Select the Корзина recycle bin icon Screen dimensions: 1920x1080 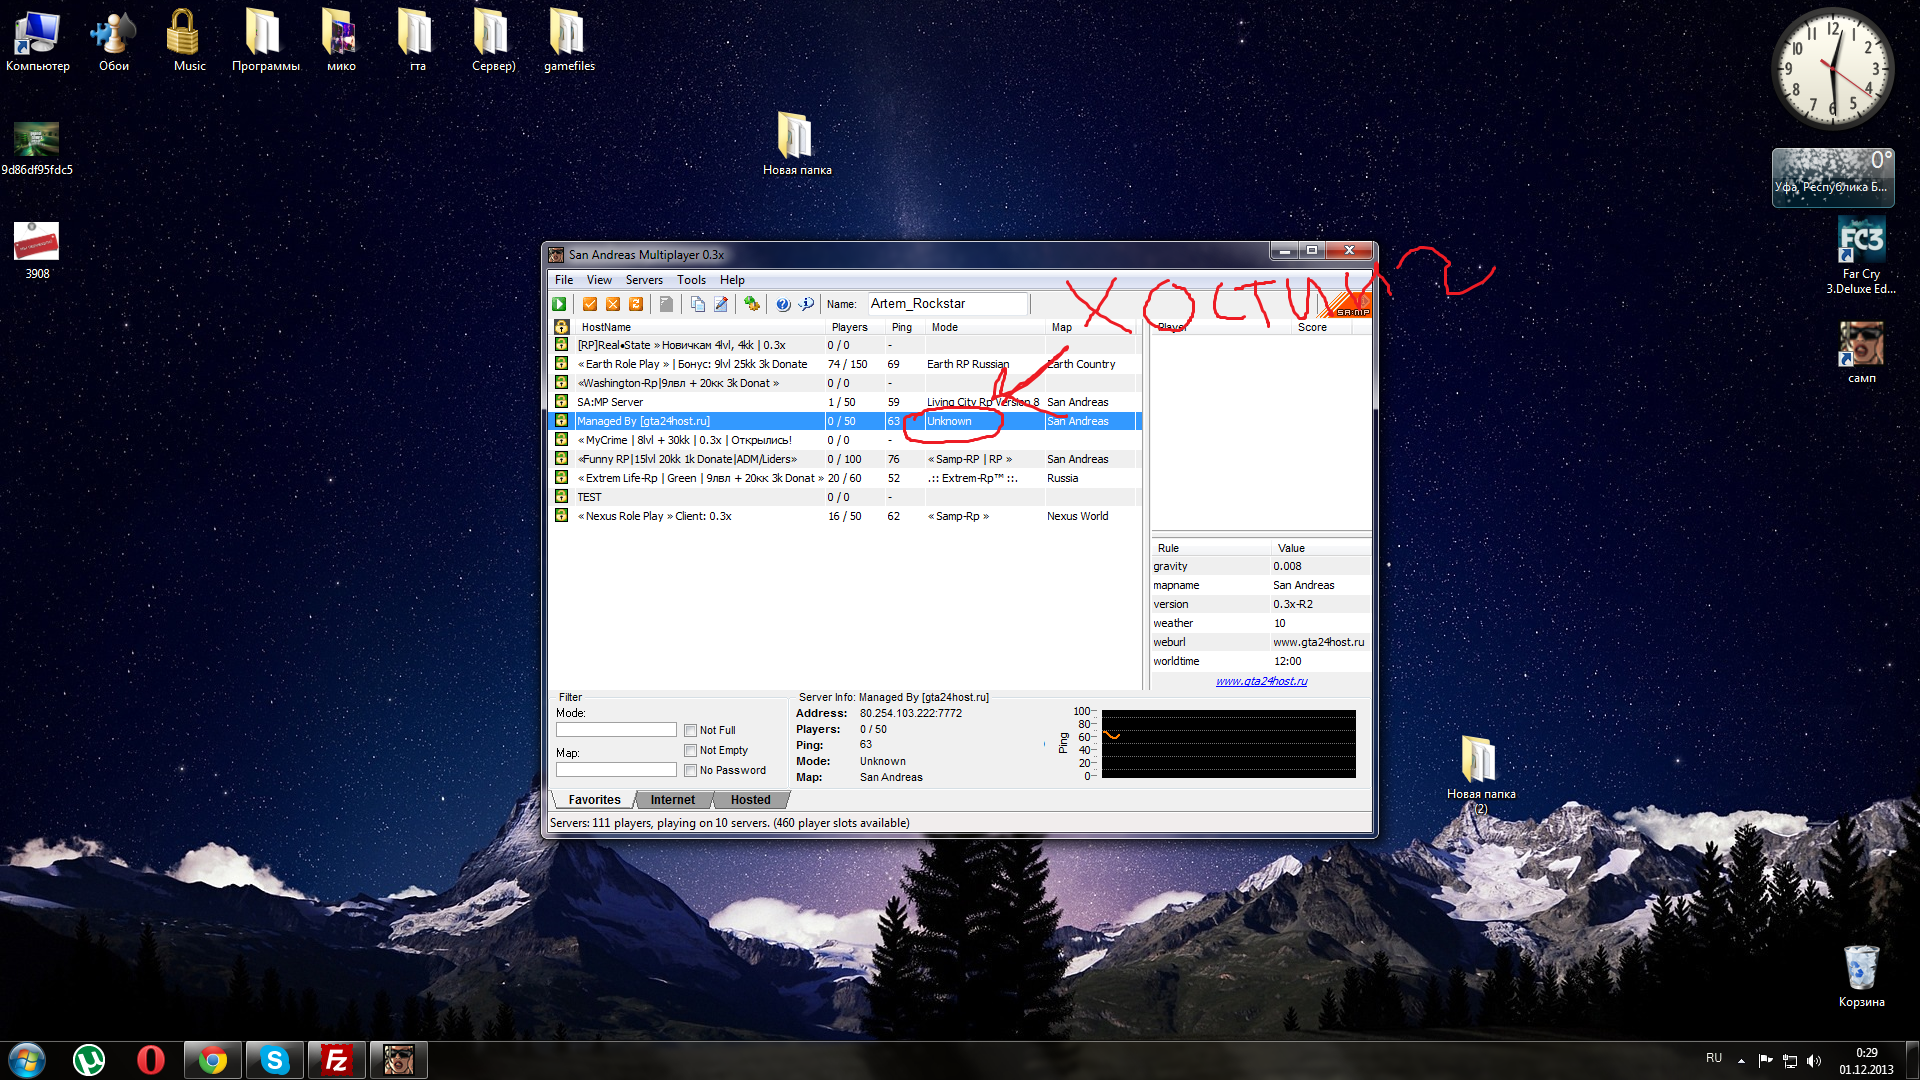click(x=1861, y=976)
